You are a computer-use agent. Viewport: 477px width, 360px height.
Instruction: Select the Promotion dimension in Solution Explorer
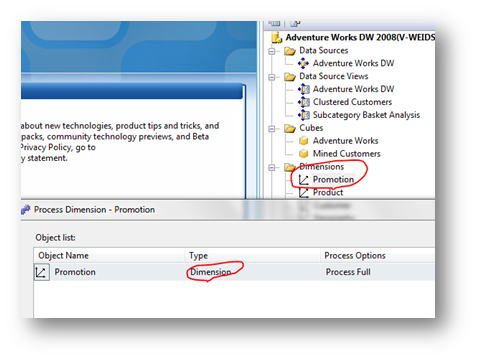coord(333,179)
